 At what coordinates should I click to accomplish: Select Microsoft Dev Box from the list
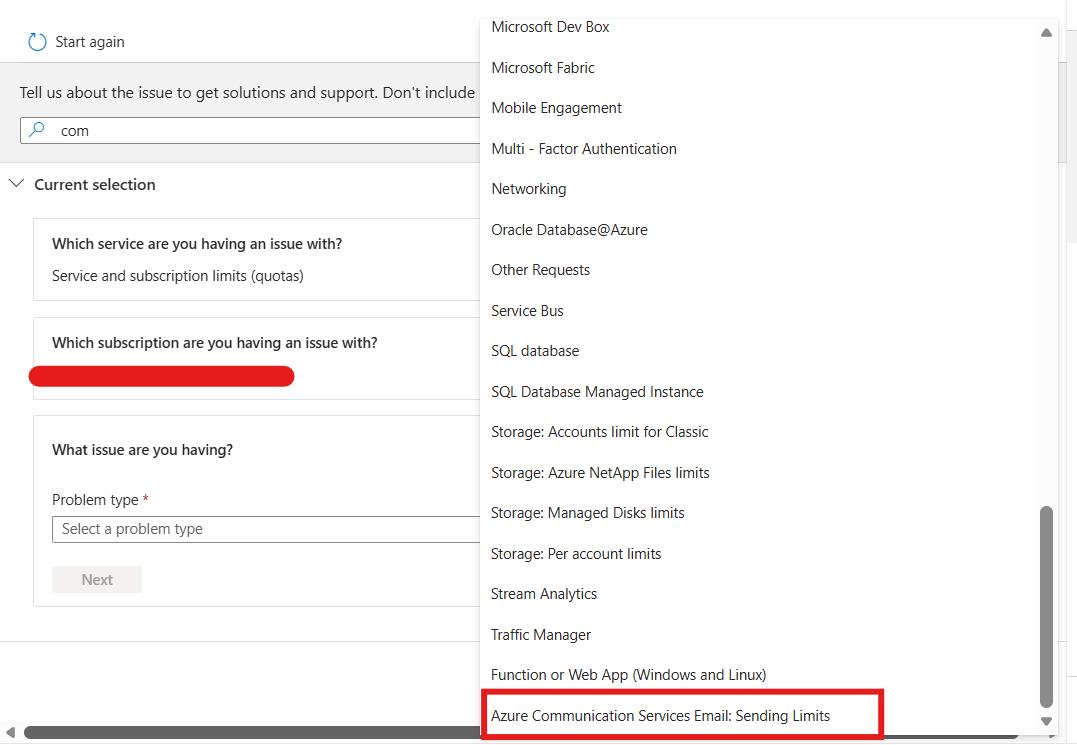pos(550,27)
